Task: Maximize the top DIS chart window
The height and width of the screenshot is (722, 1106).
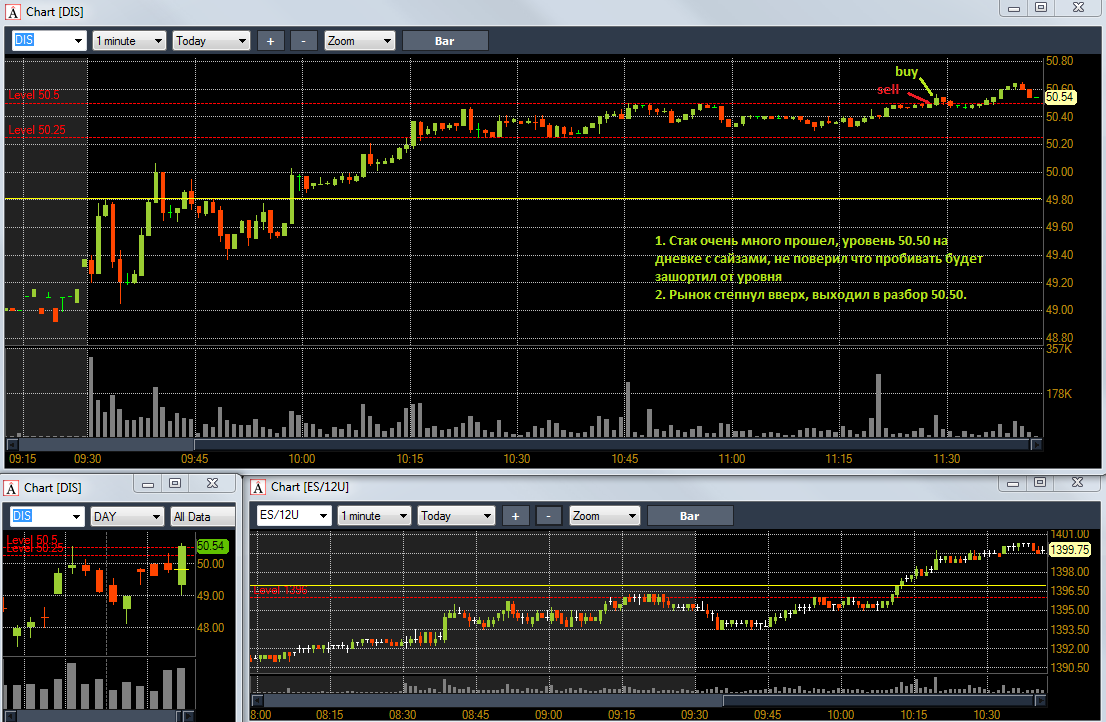Action: [x=1041, y=8]
